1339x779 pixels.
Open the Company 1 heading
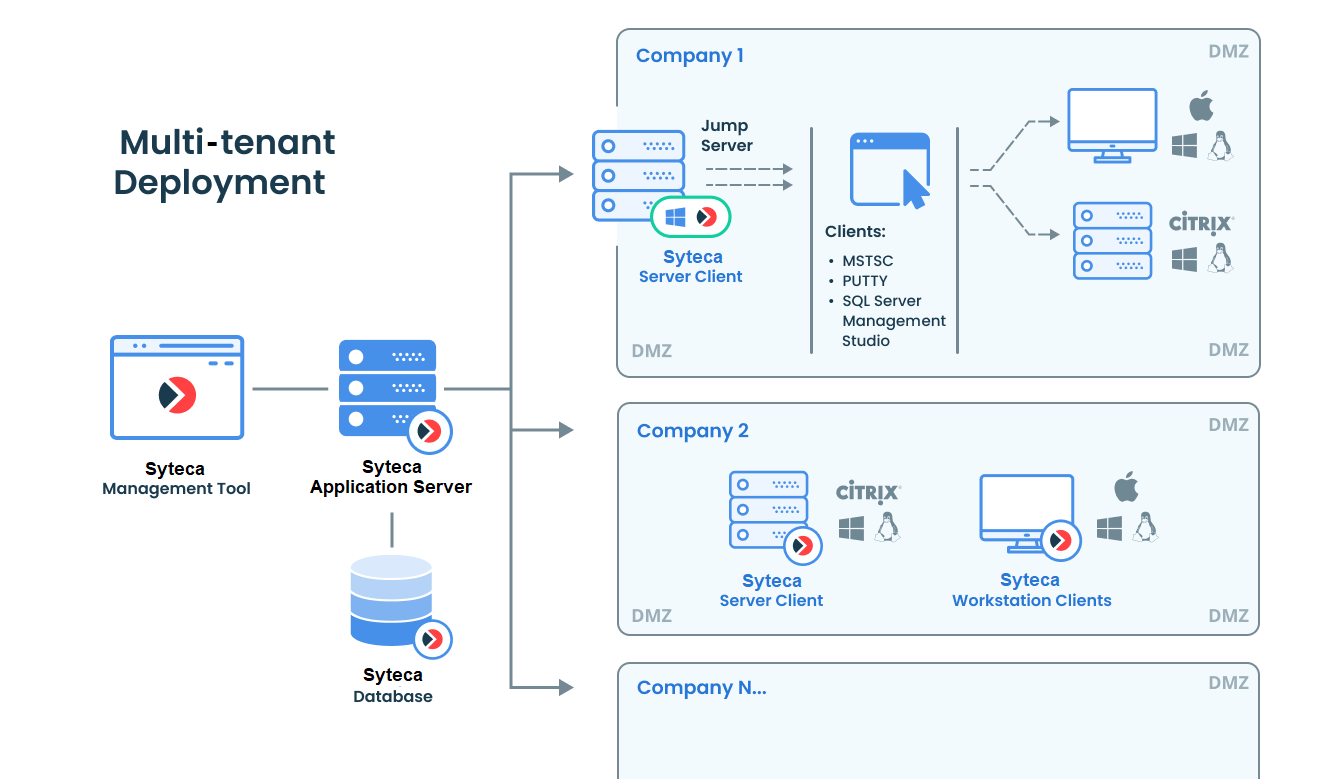tap(690, 56)
